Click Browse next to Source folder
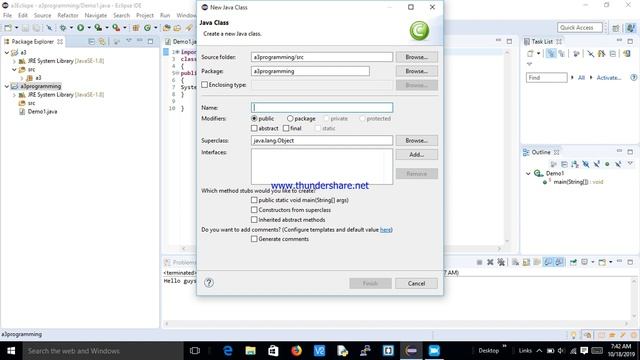Viewport: 640px width, 360px height. pyautogui.click(x=417, y=57)
